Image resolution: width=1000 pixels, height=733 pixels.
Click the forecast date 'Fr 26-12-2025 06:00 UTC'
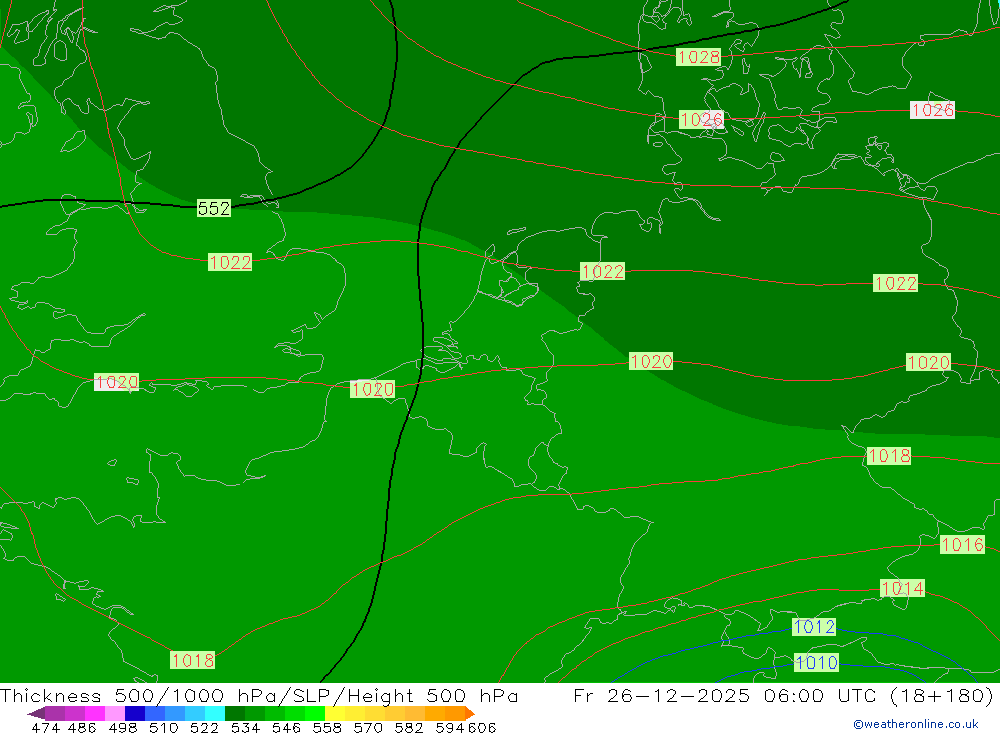tap(727, 695)
